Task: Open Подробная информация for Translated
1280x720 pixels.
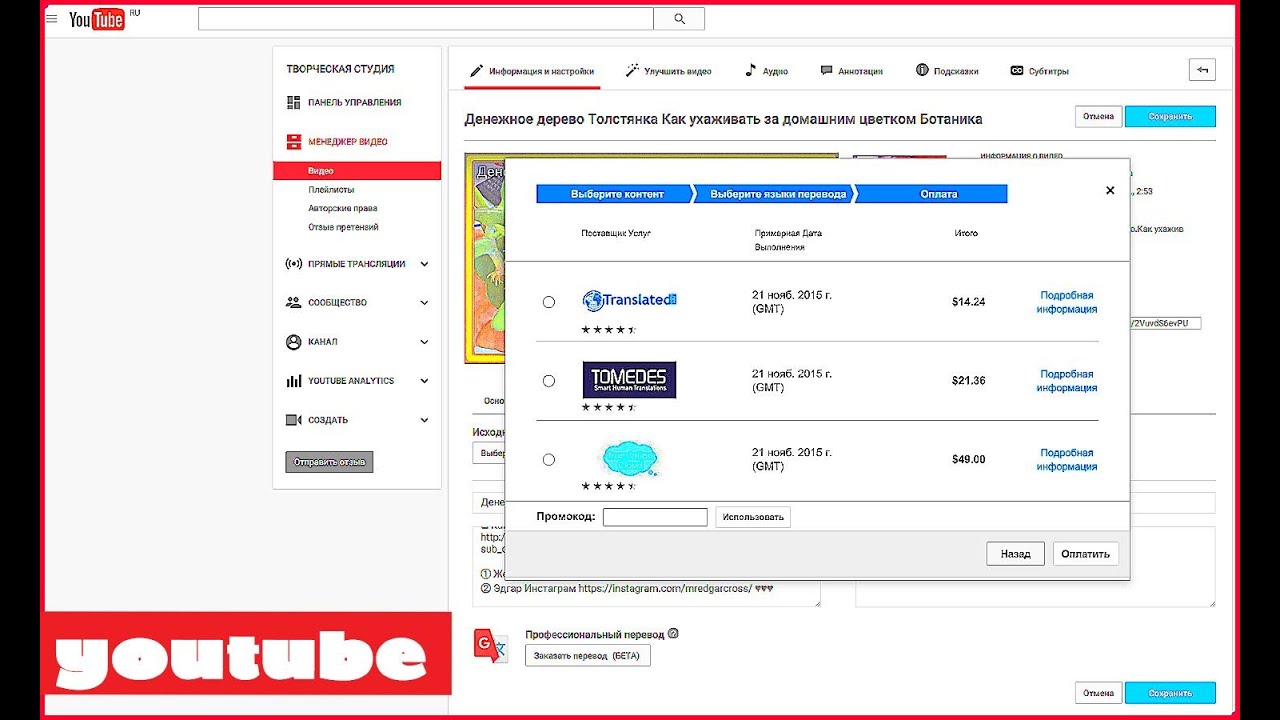Action: pyautogui.click(x=1066, y=302)
